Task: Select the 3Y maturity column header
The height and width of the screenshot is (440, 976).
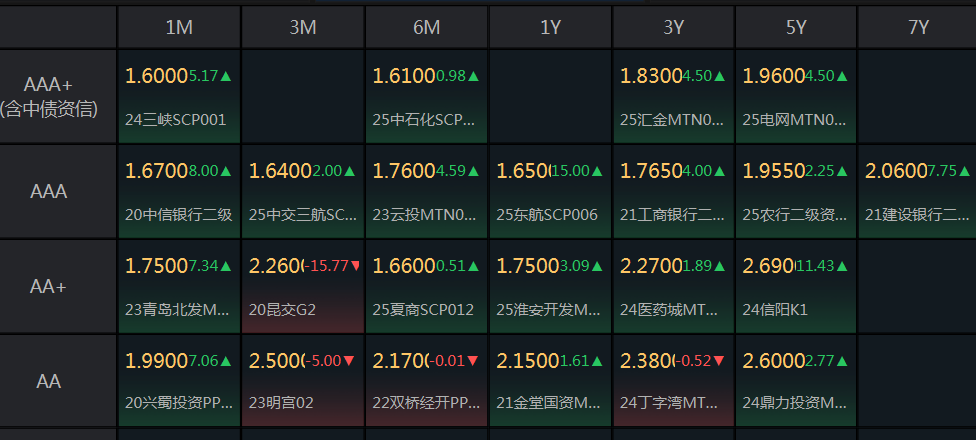Action: pyautogui.click(x=673, y=27)
